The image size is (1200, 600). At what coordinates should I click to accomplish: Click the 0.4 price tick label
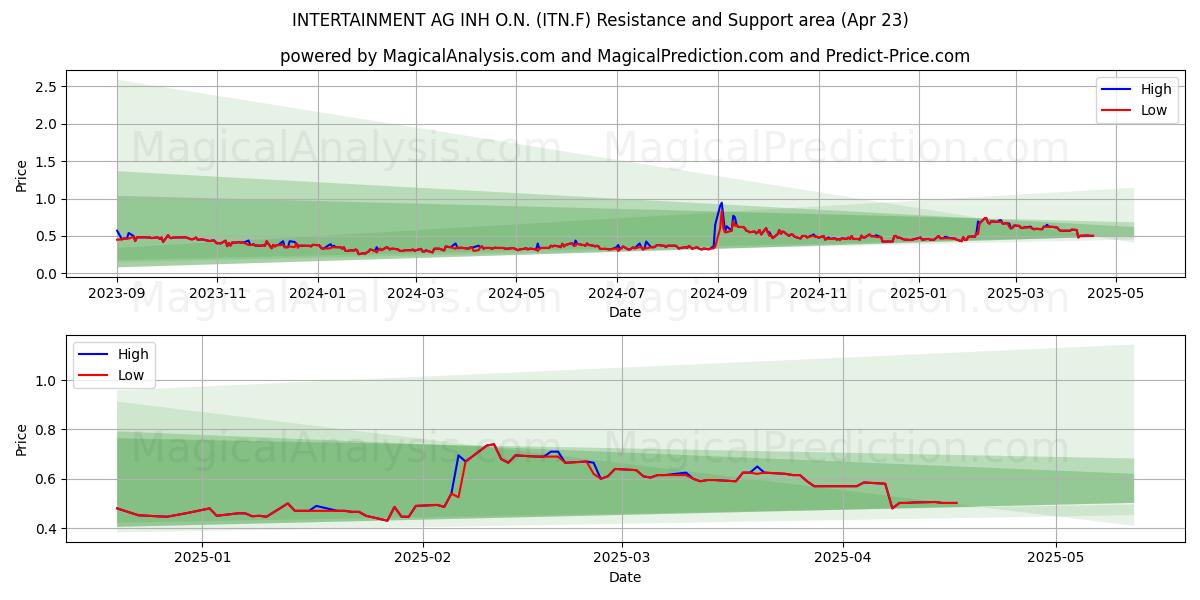coord(45,529)
